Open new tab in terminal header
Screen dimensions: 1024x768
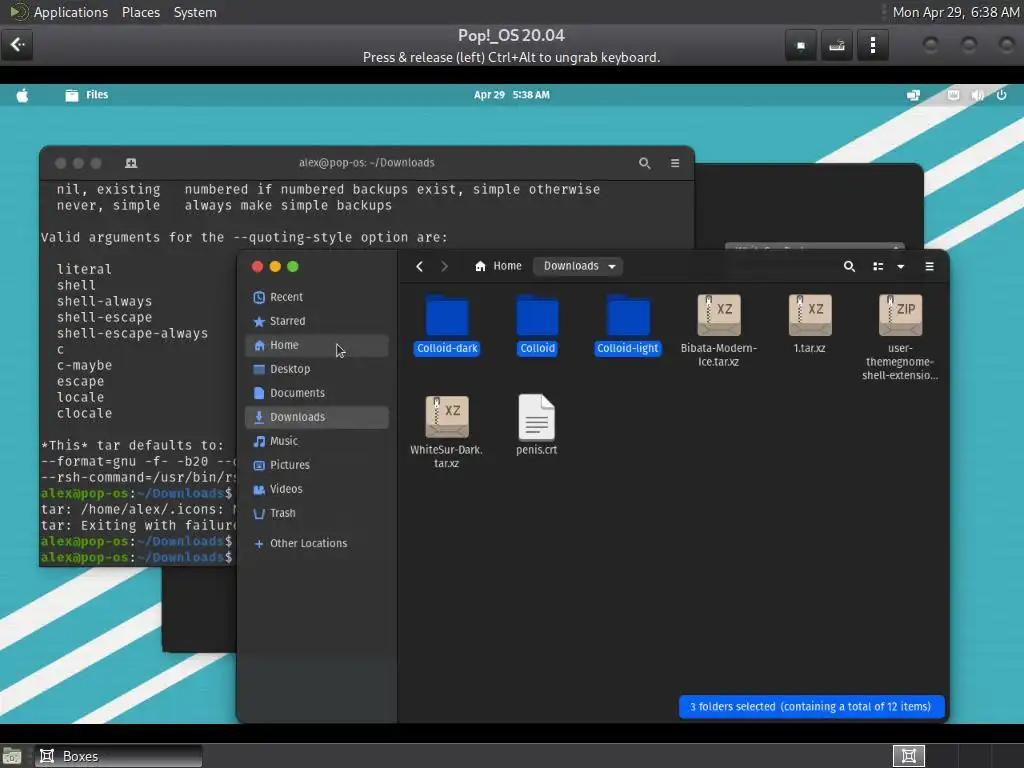point(131,163)
